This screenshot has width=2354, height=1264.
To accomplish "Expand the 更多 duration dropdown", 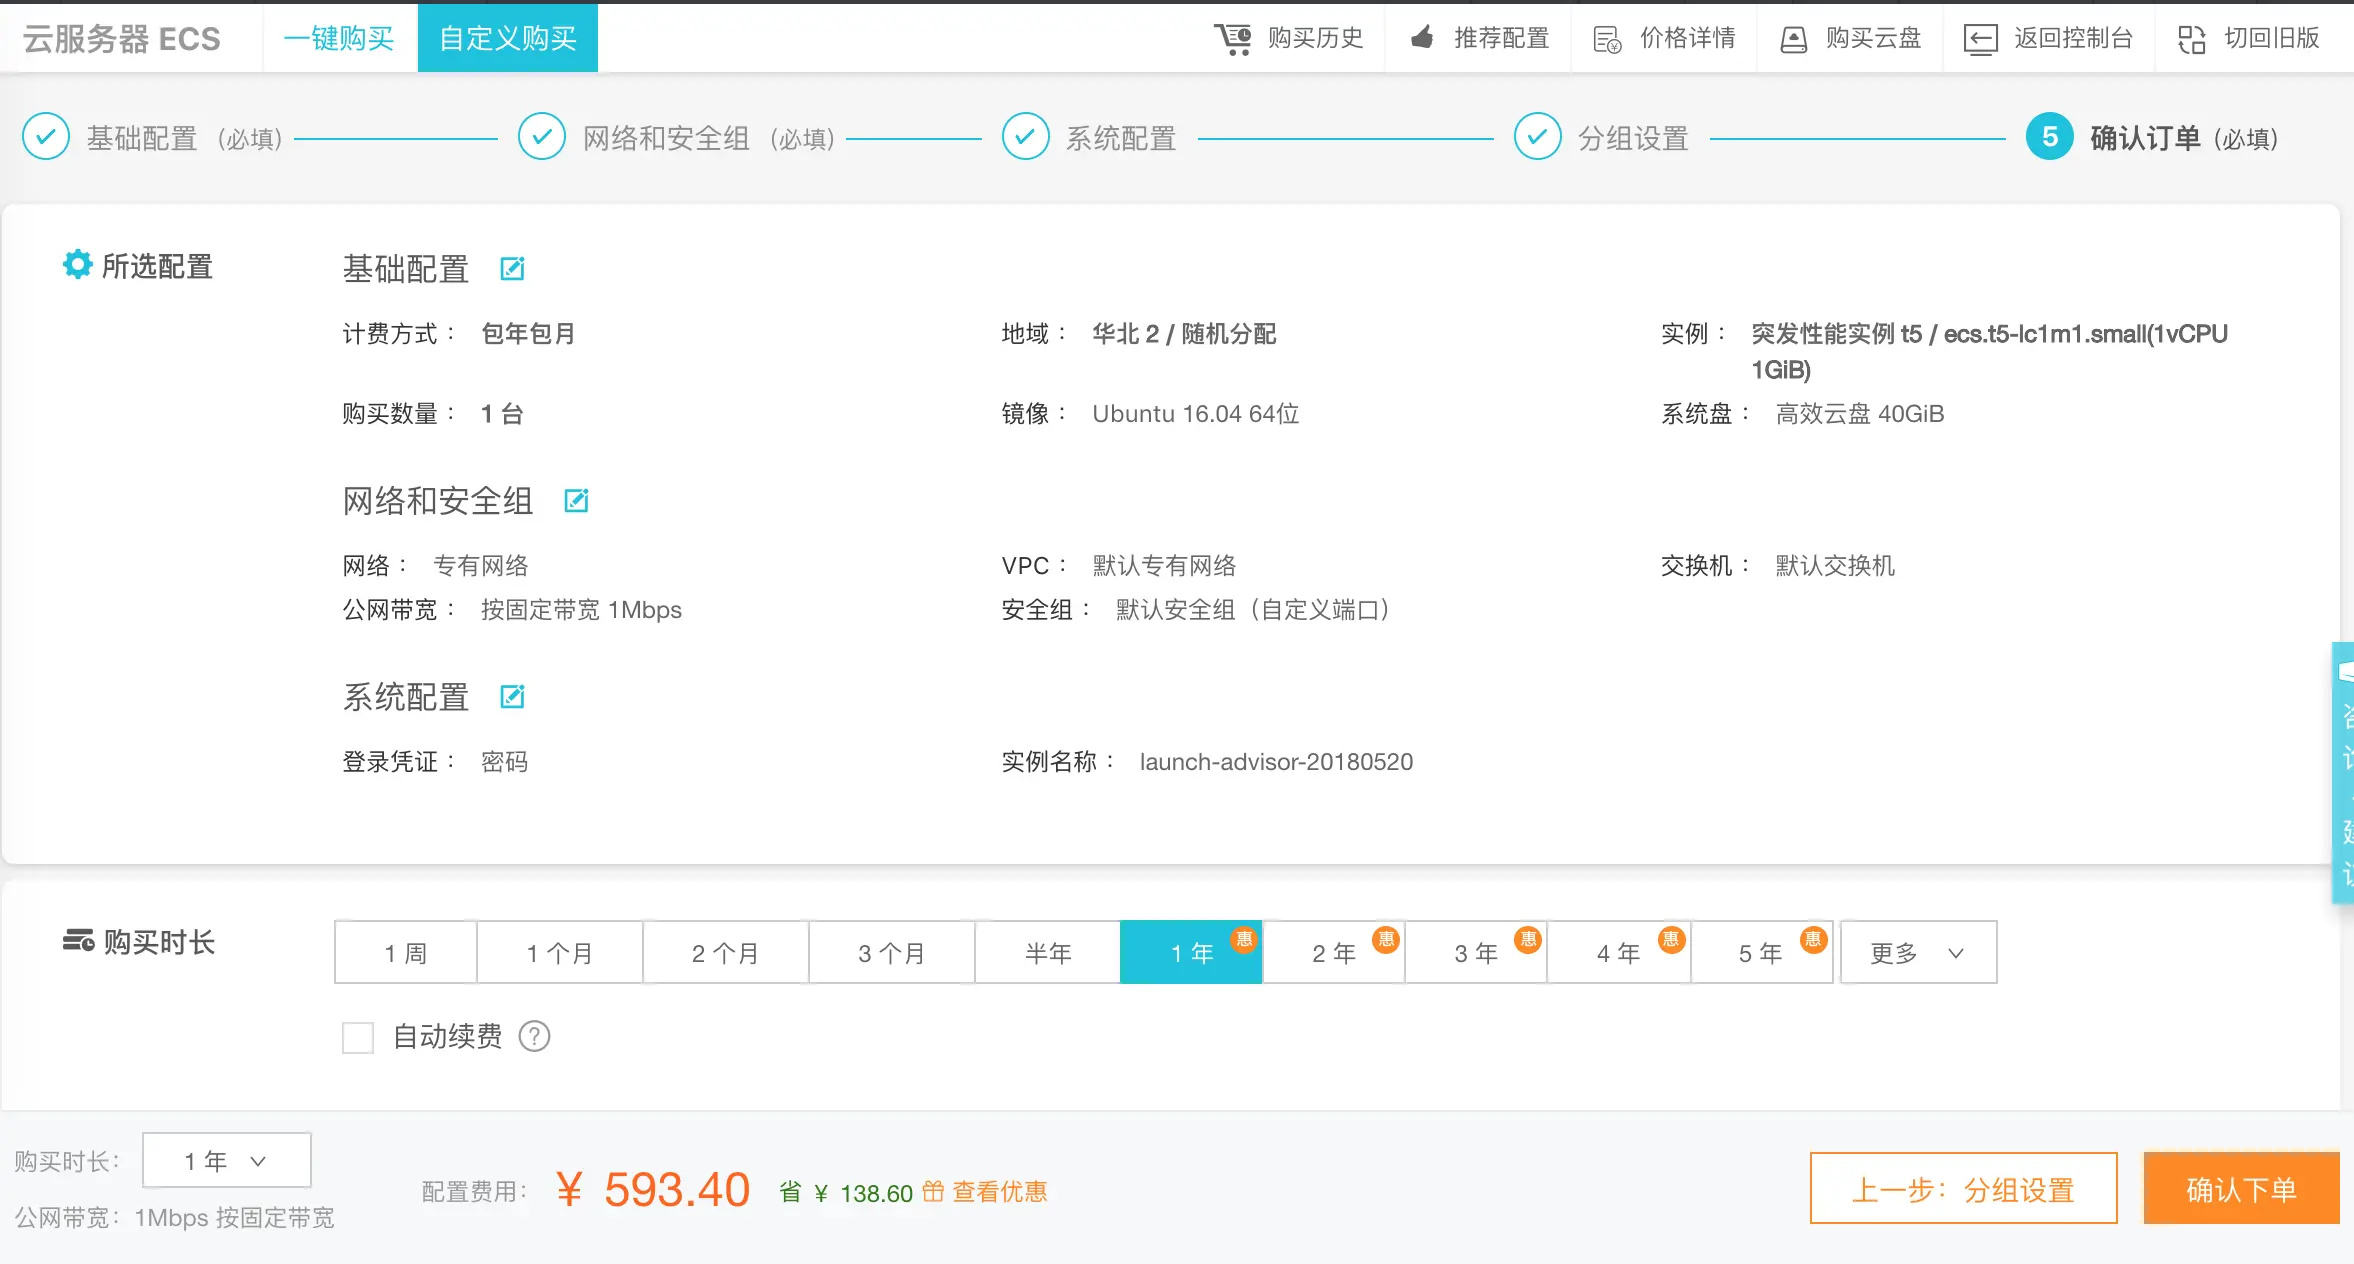I will [x=1918, y=953].
